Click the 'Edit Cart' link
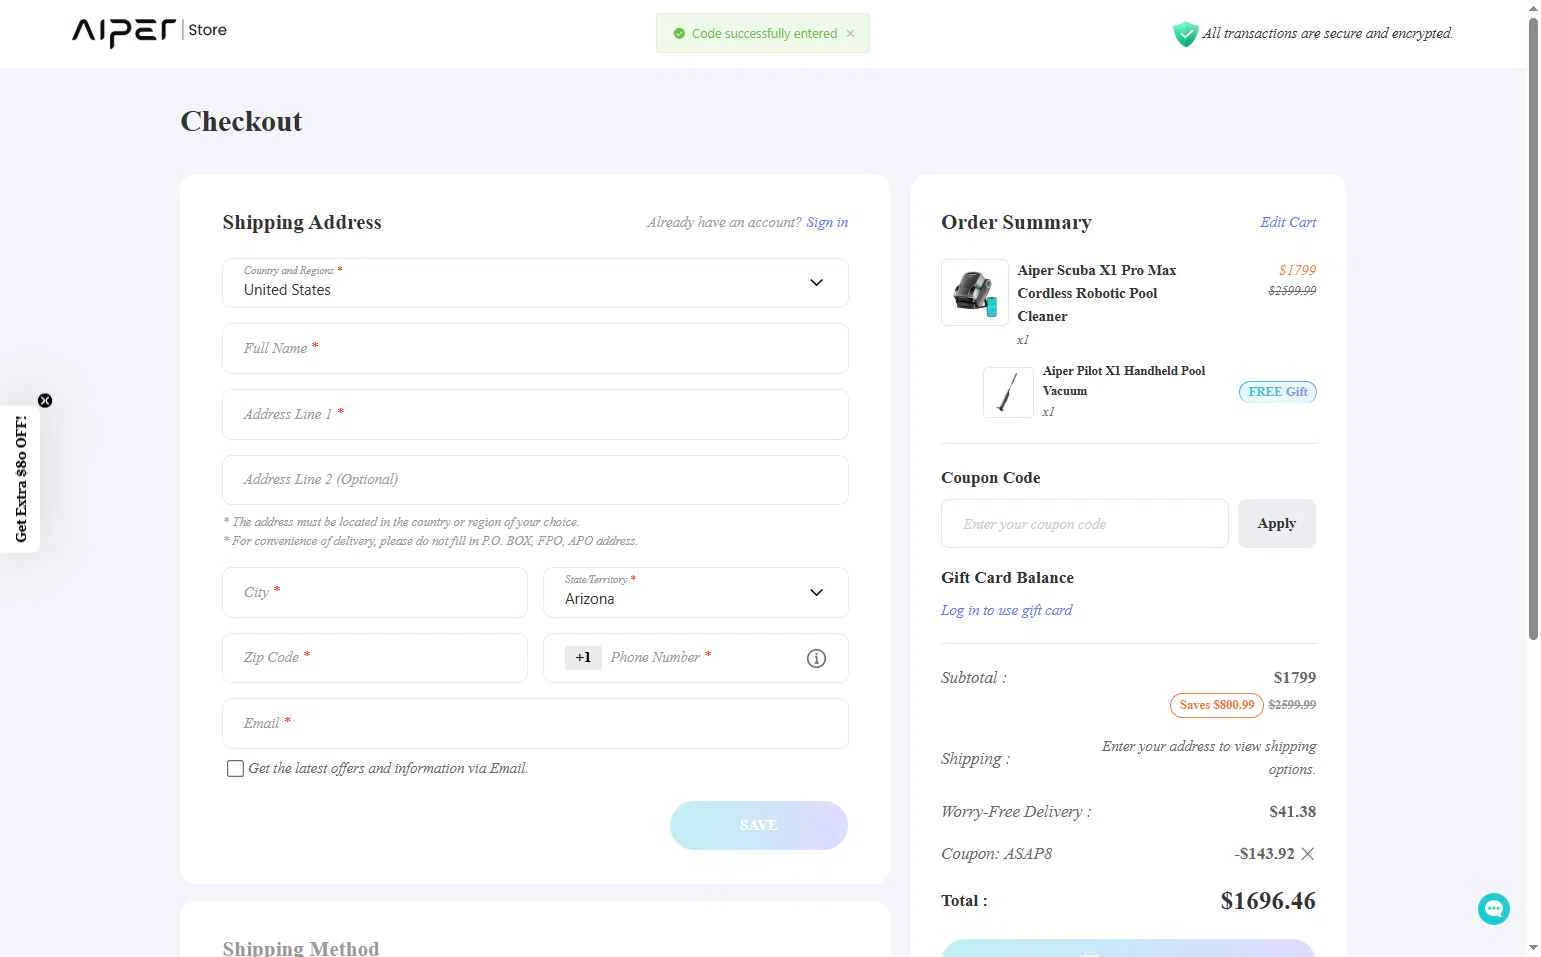The height and width of the screenshot is (957, 1541). click(1288, 222)
